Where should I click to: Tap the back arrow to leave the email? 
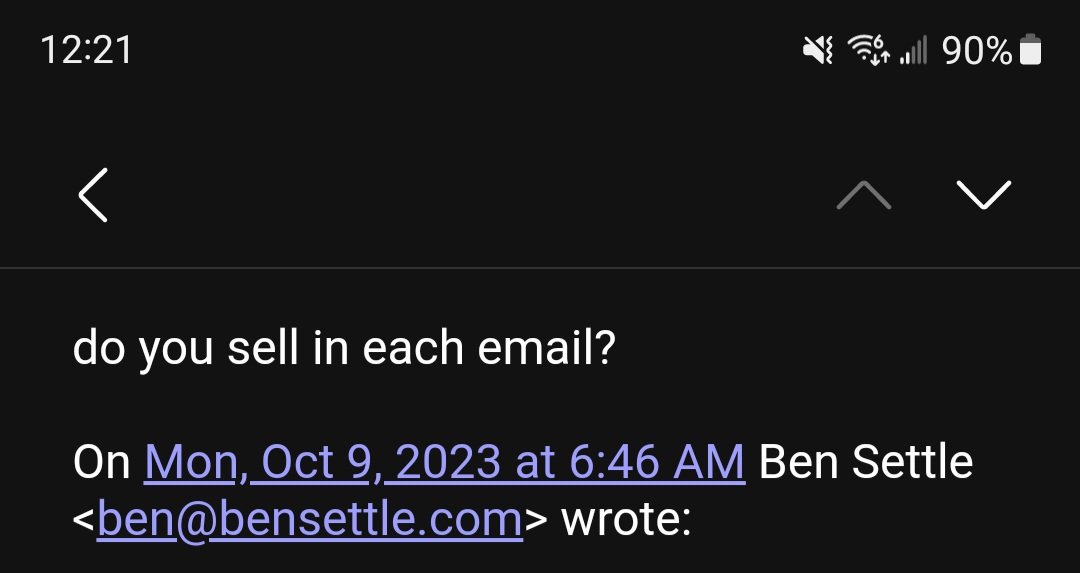click(x=93, y=195)
